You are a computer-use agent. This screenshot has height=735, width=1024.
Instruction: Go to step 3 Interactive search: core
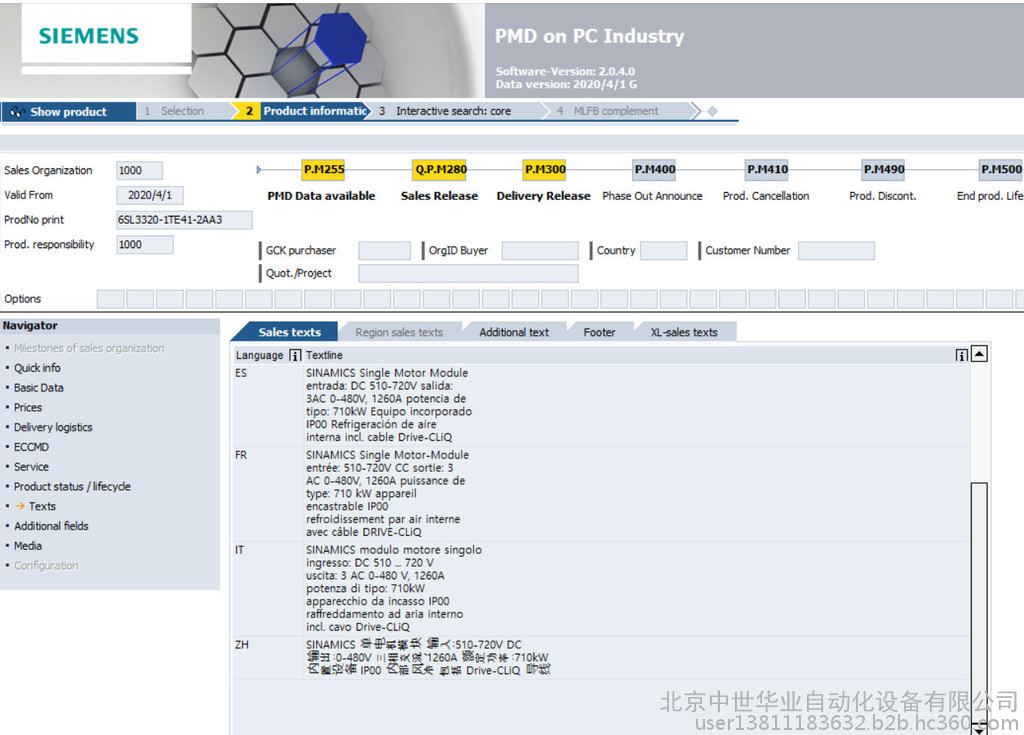[x=453, y=111]
